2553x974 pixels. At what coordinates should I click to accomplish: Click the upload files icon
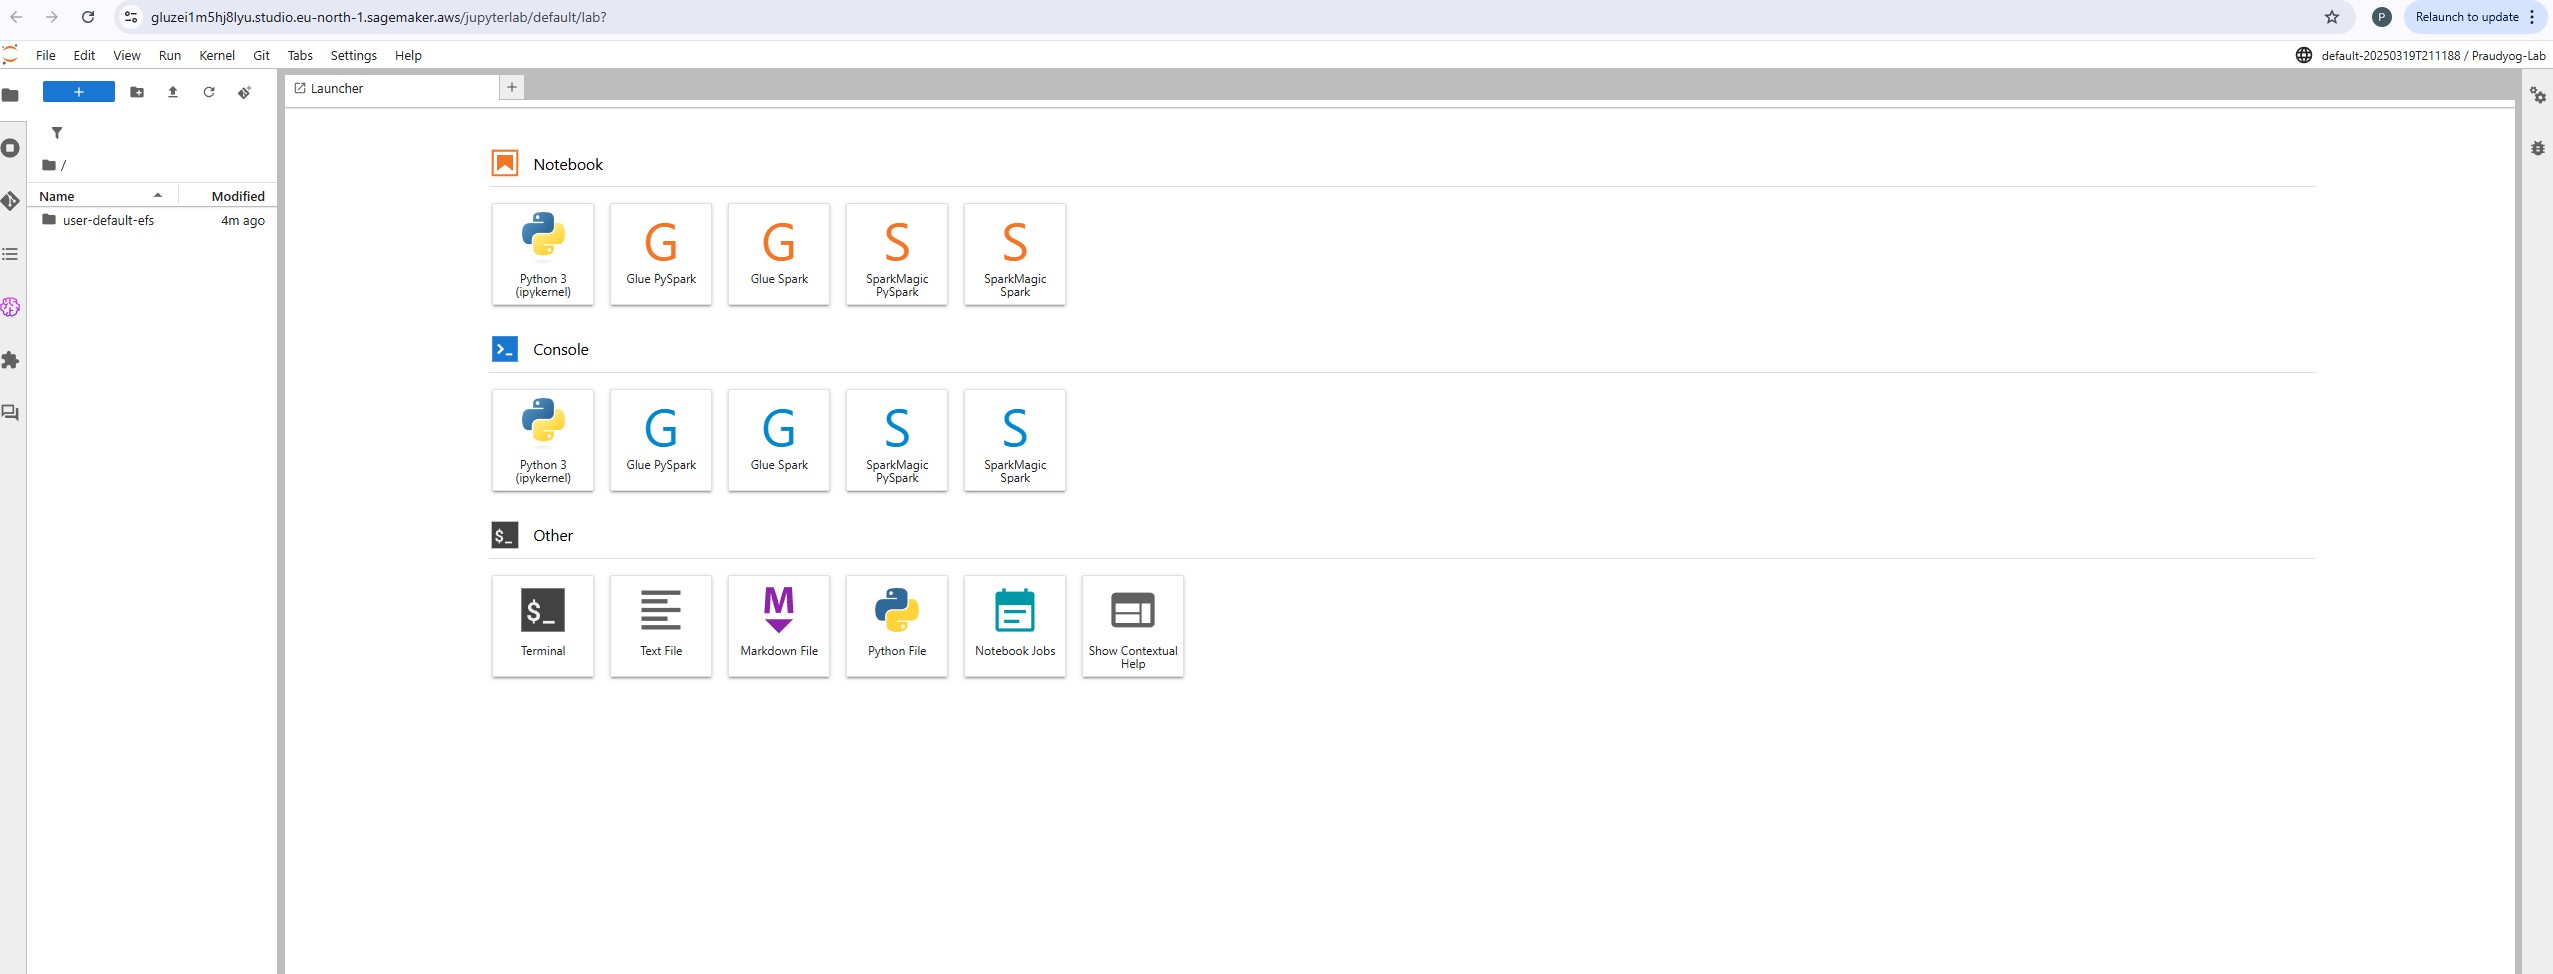[173, 92]
